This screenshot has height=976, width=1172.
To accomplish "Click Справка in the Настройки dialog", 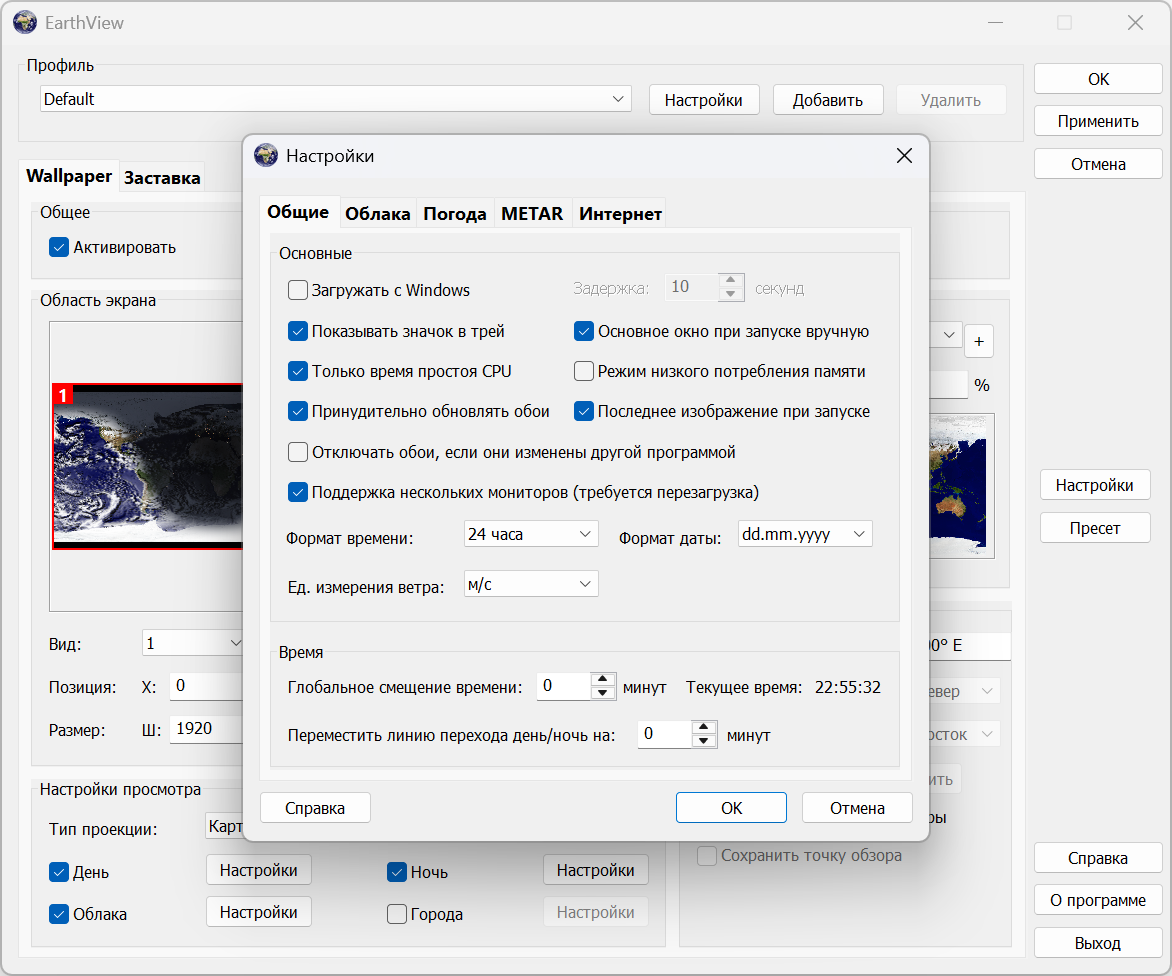I will click(315, 808).
